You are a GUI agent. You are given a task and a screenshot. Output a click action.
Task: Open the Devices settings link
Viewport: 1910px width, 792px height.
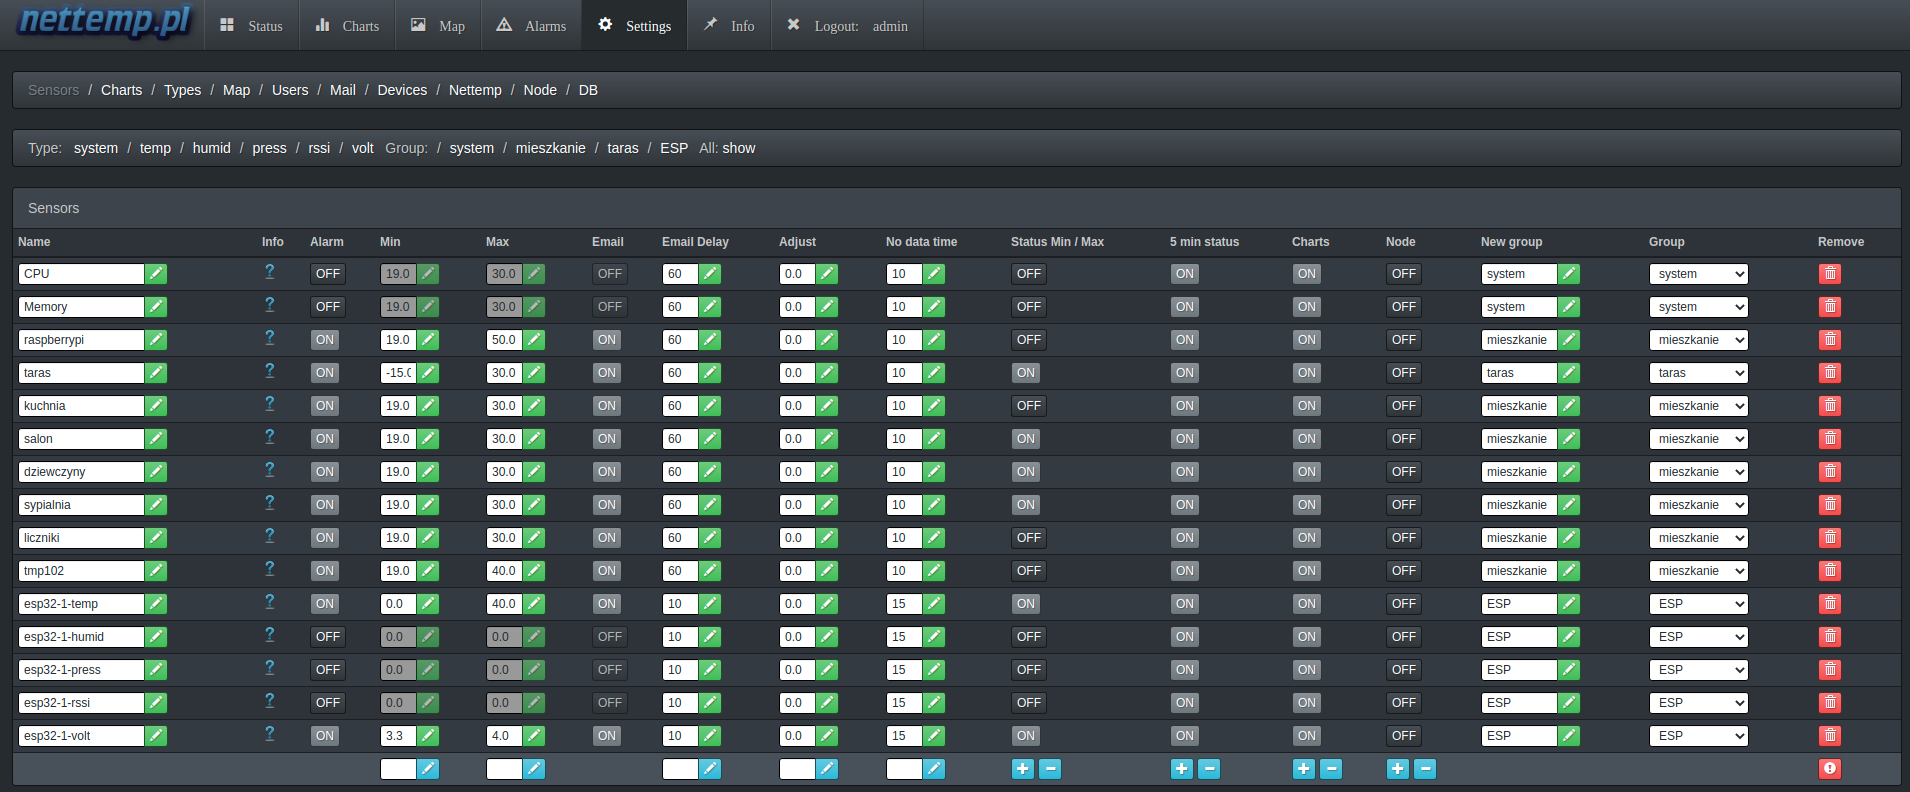402,90
